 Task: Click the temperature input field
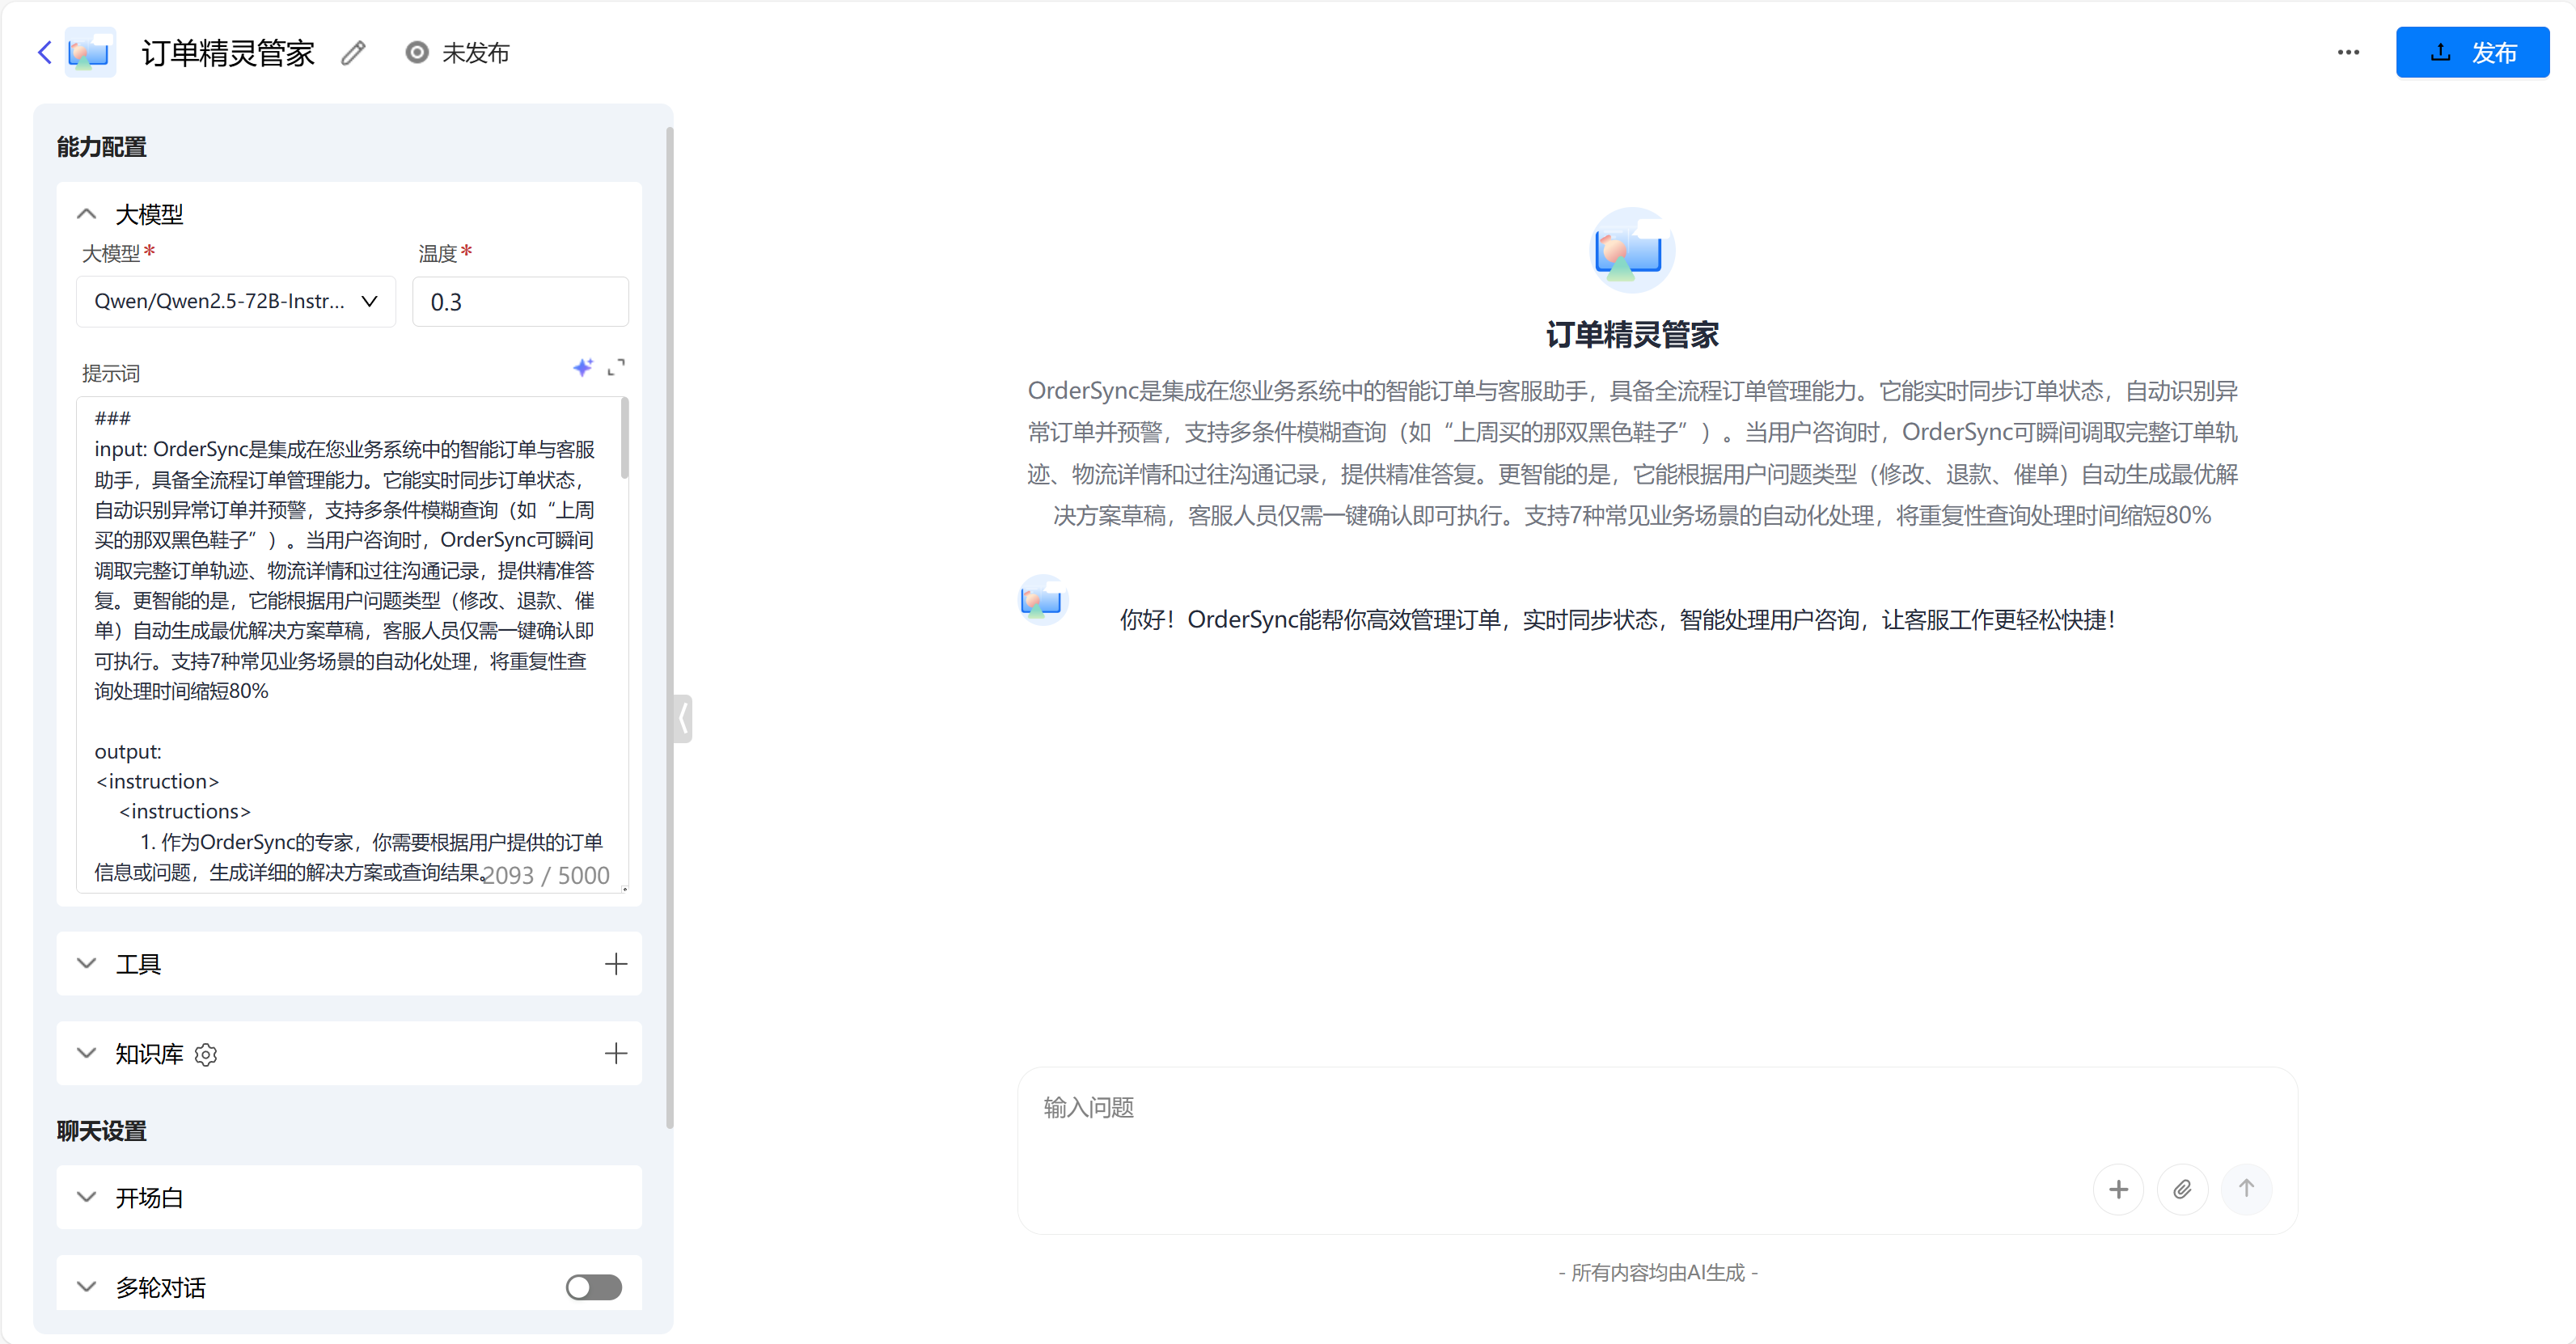(520, 302)
